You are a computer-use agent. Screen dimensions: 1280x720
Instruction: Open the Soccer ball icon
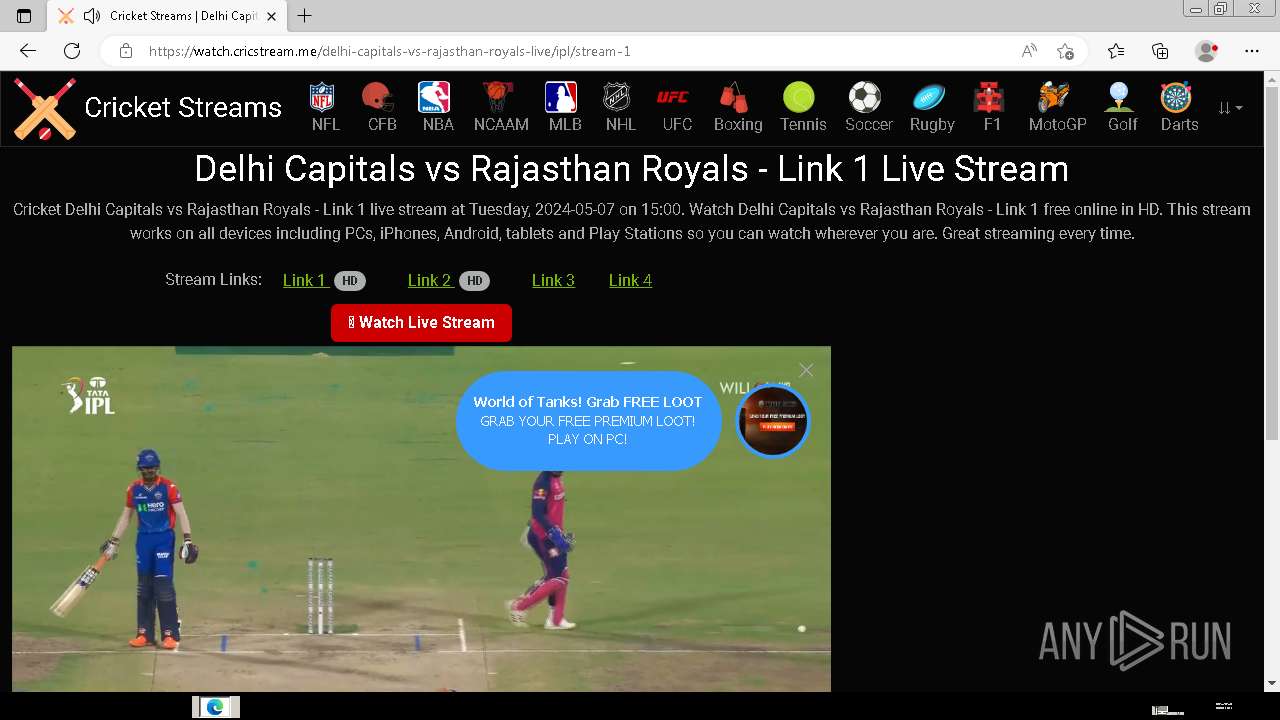click(x=865, y=97)
